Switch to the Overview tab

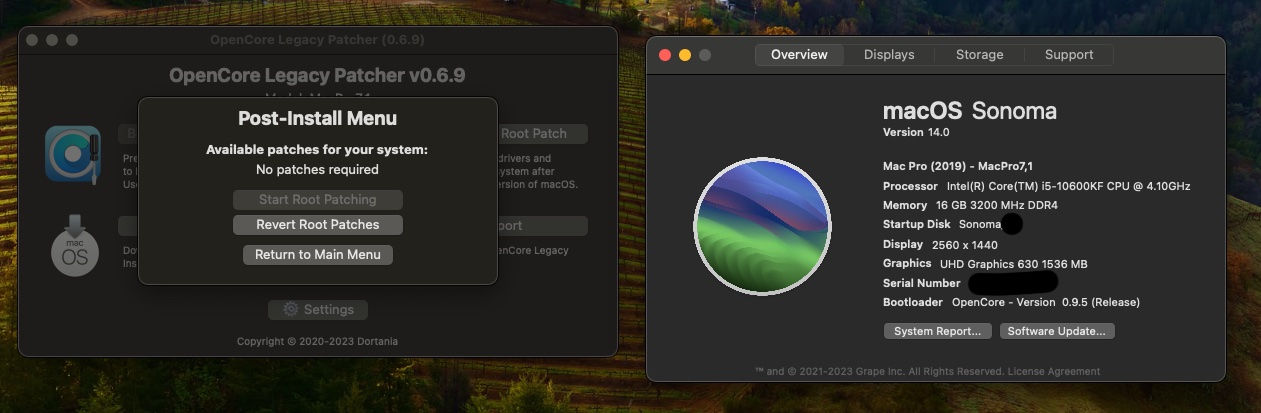[799, 55]
